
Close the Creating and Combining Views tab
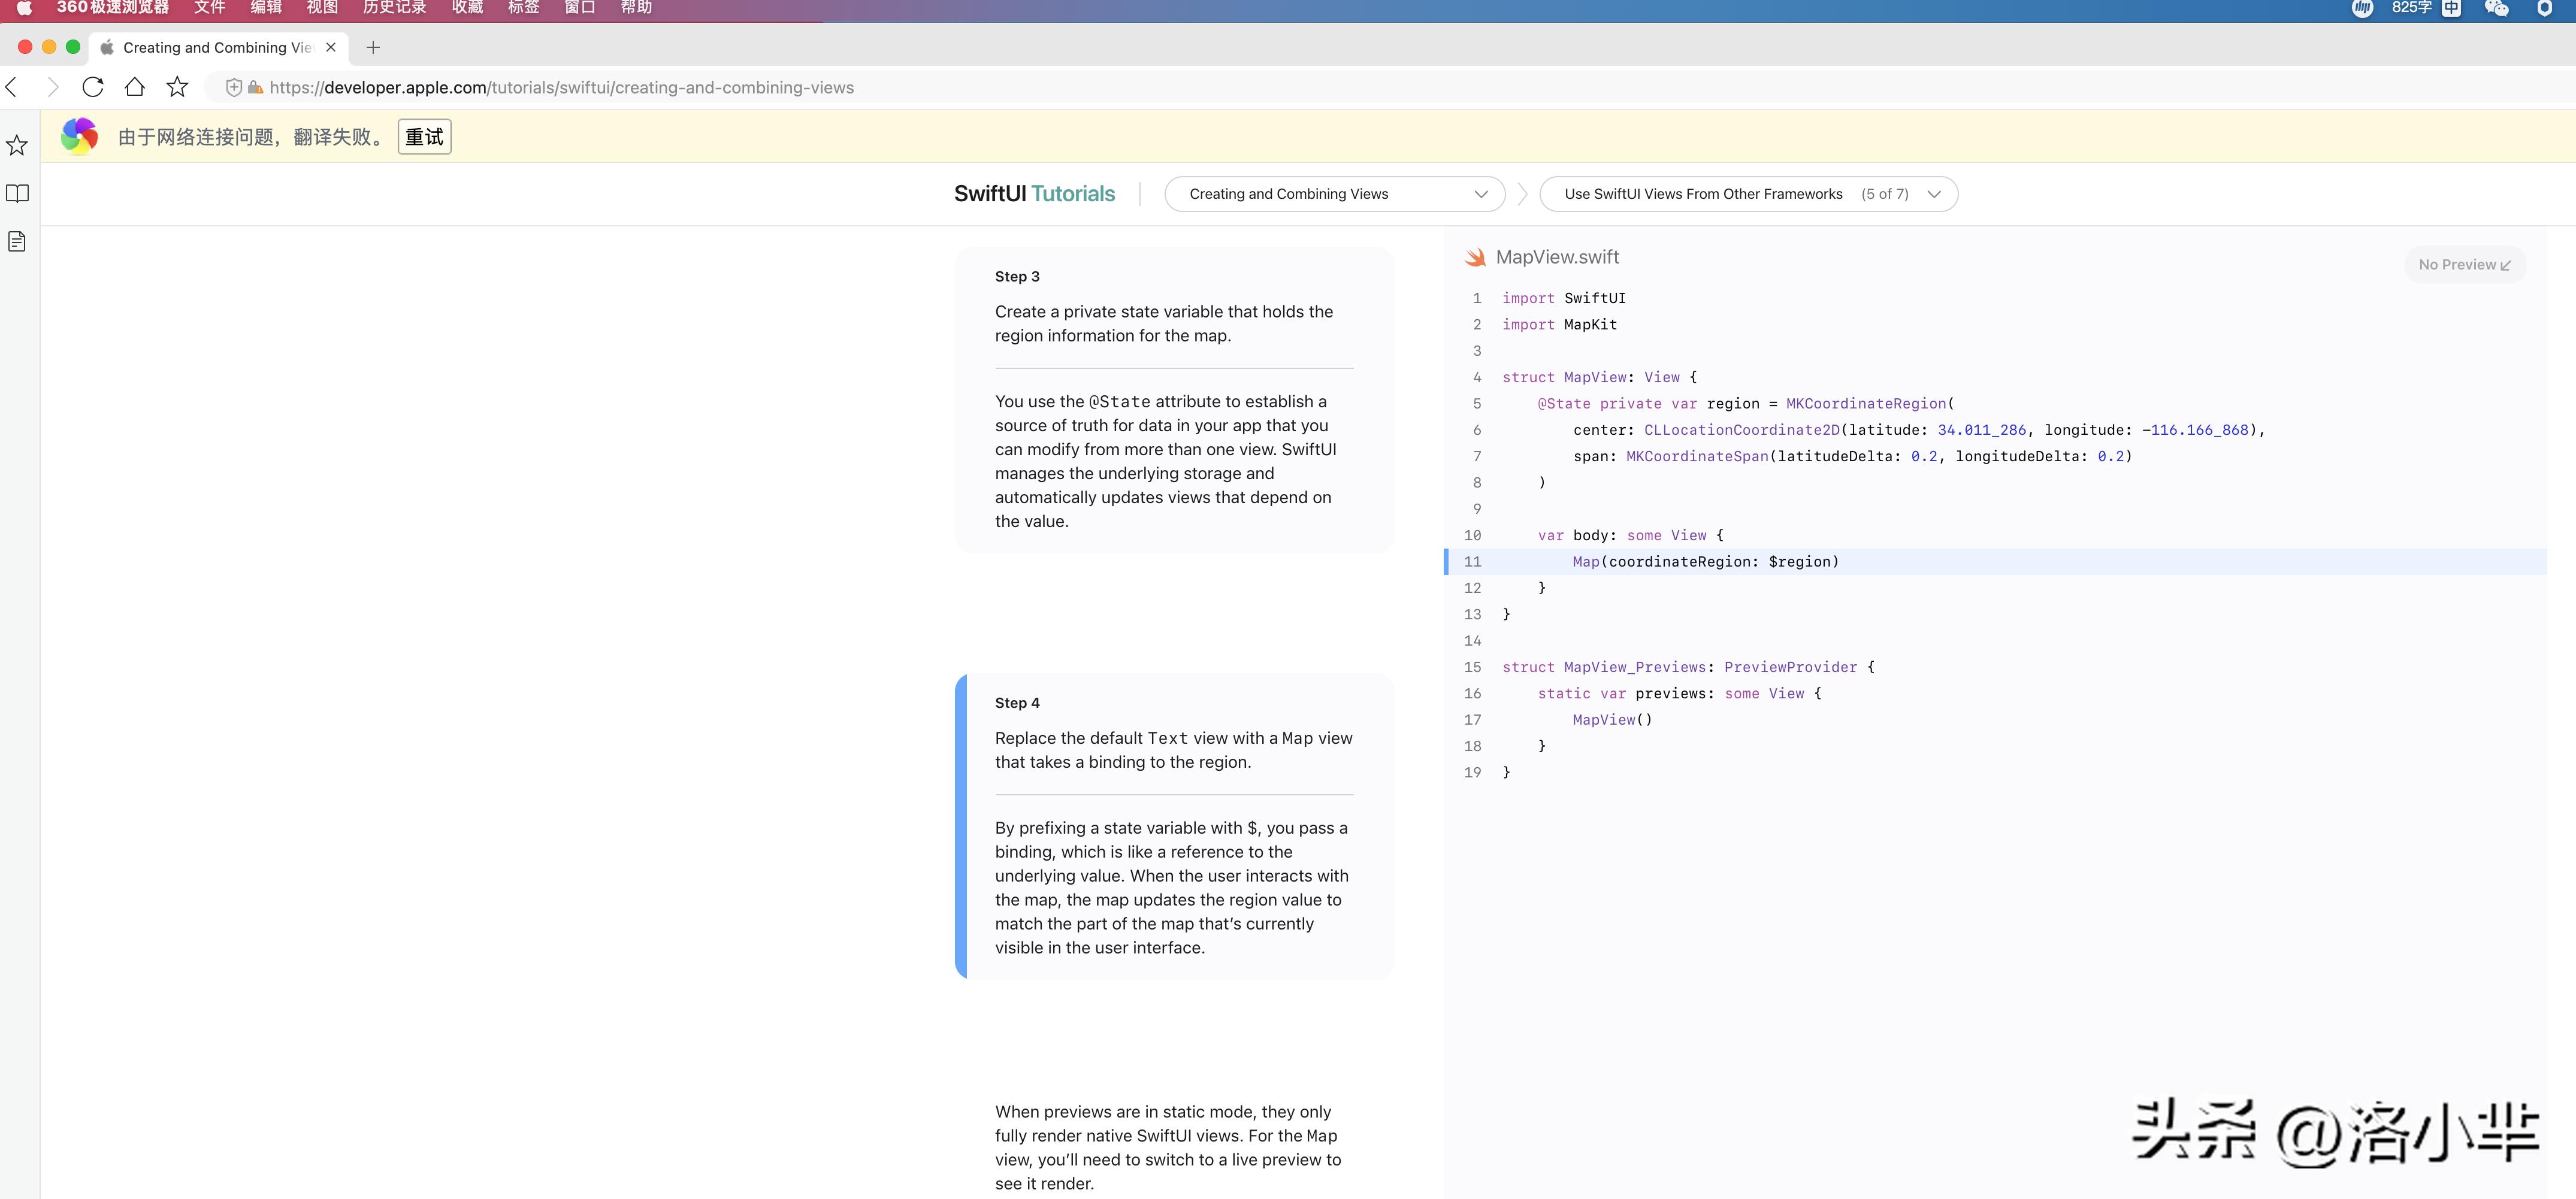coord(331,47)
